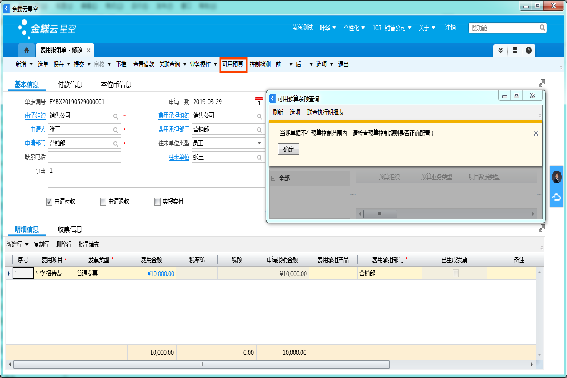The image size is (567, 378).
Task: Click the right arrow of the budget dialog scrollbar
Action: click(533, 214)
